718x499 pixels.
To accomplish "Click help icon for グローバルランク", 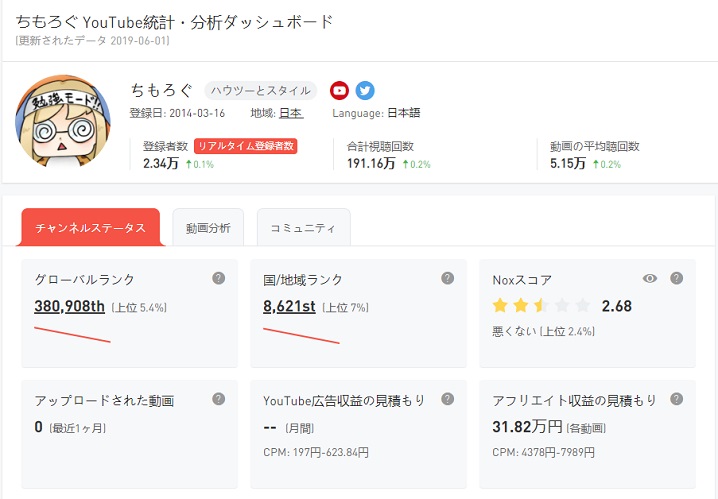I will [x=218, y=278].
